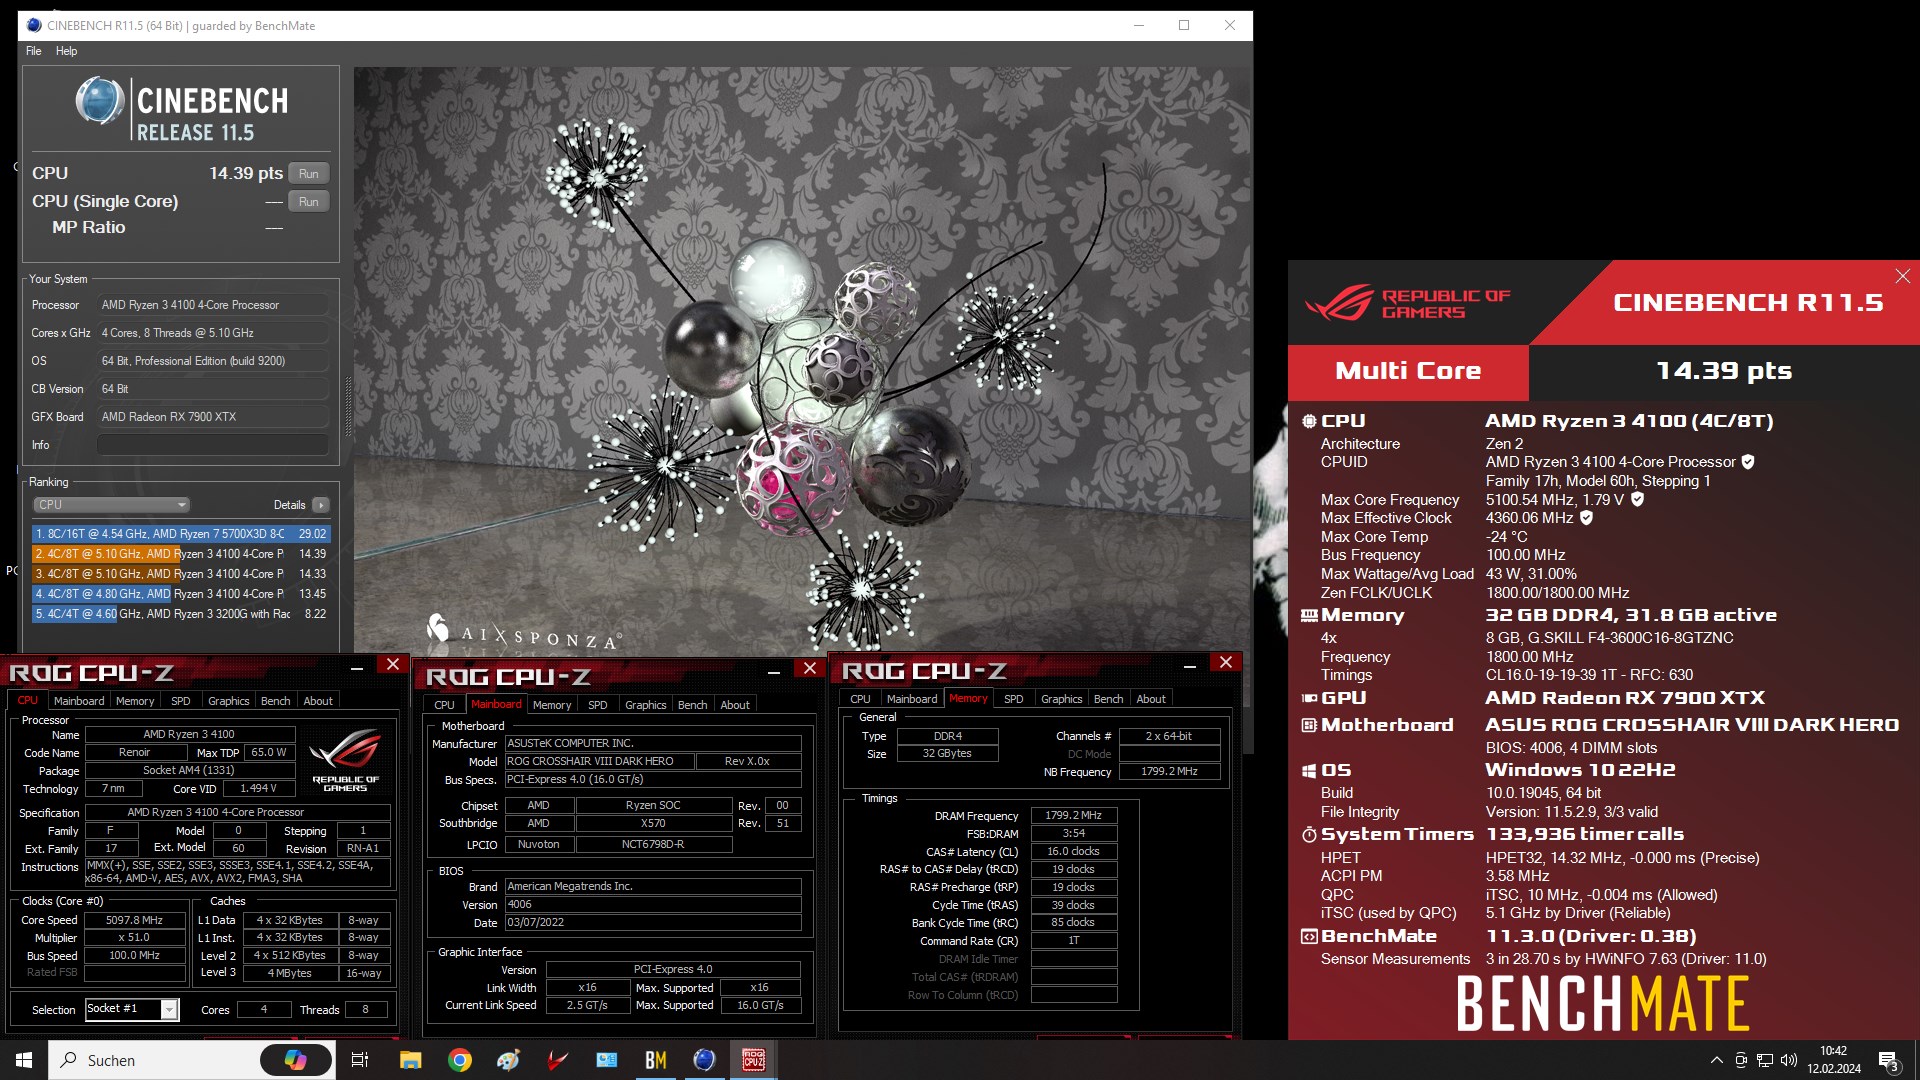Open the Help menu in Cinebench
1920x1080 pixels.
click(66, 51)
